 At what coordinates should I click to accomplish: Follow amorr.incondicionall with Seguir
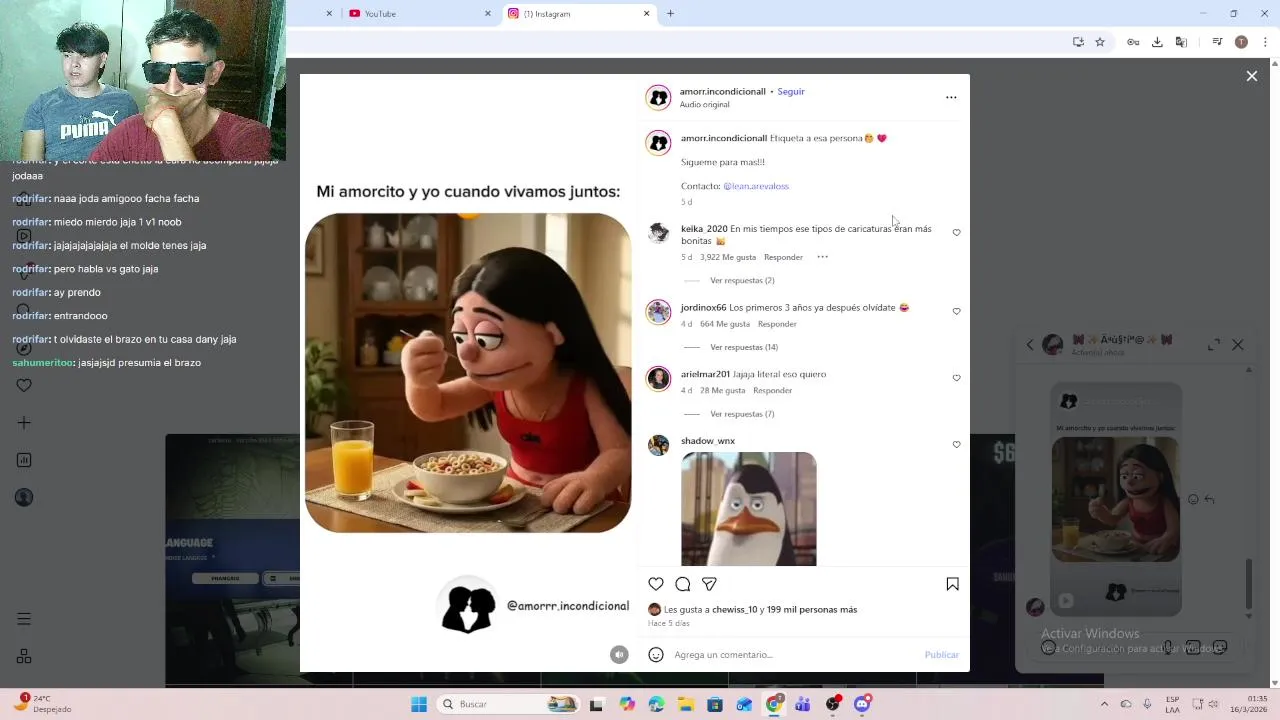[791, 92]
